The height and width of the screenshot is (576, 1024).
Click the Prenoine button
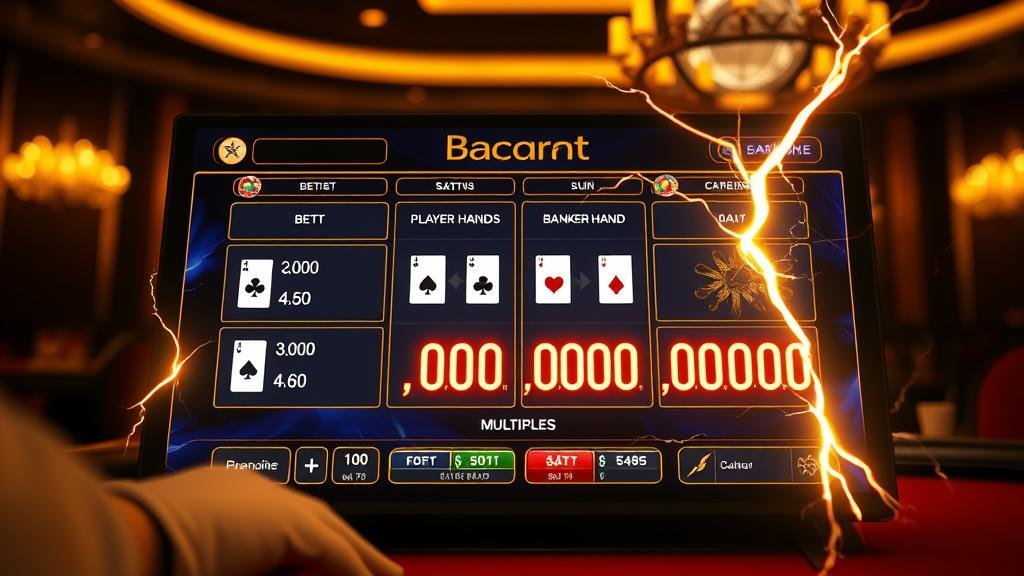[x=251, y=465]
